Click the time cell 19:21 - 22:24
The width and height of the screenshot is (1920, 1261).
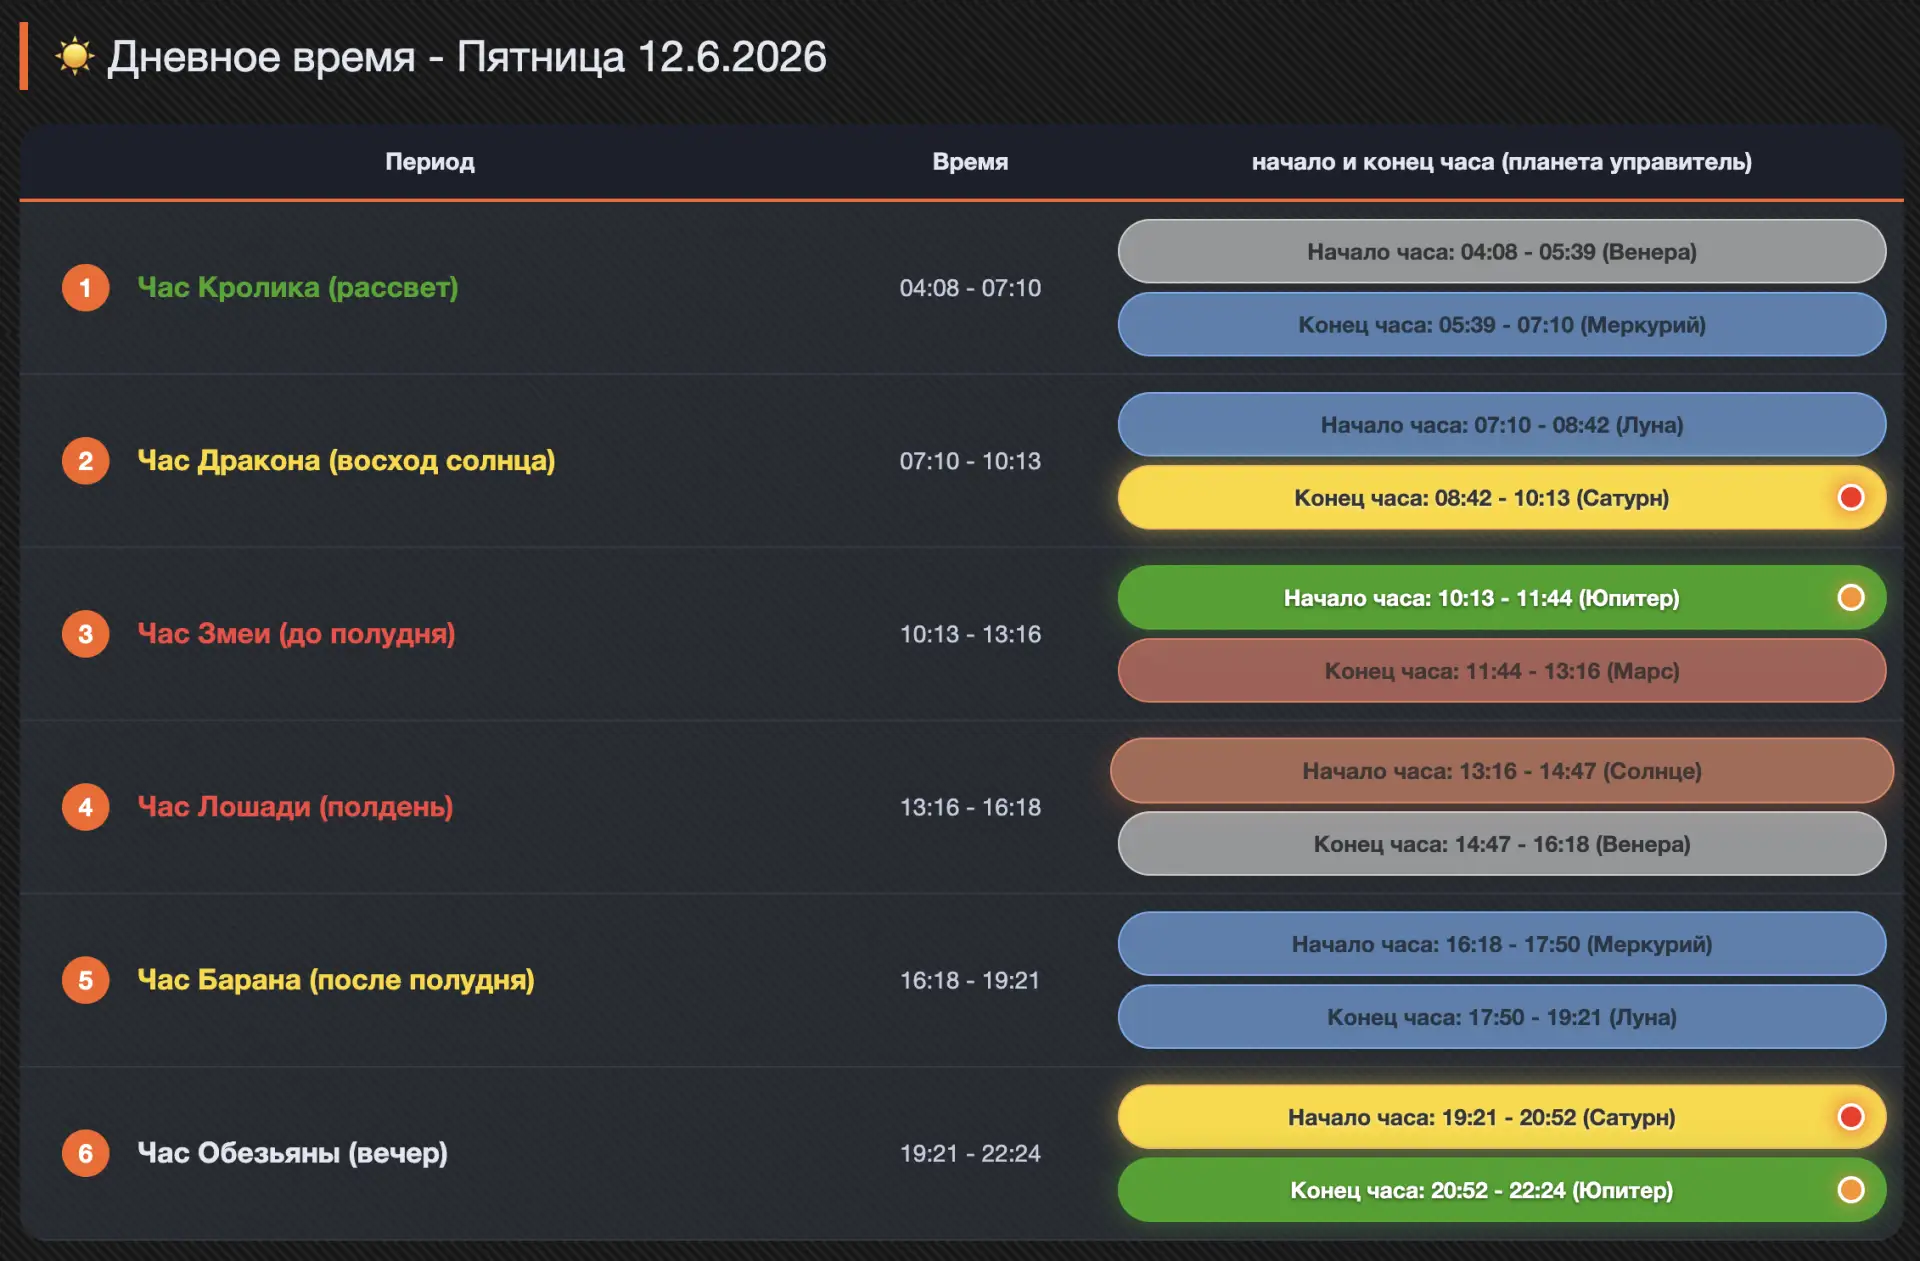pyautogui.click(x=970, y=1153)
